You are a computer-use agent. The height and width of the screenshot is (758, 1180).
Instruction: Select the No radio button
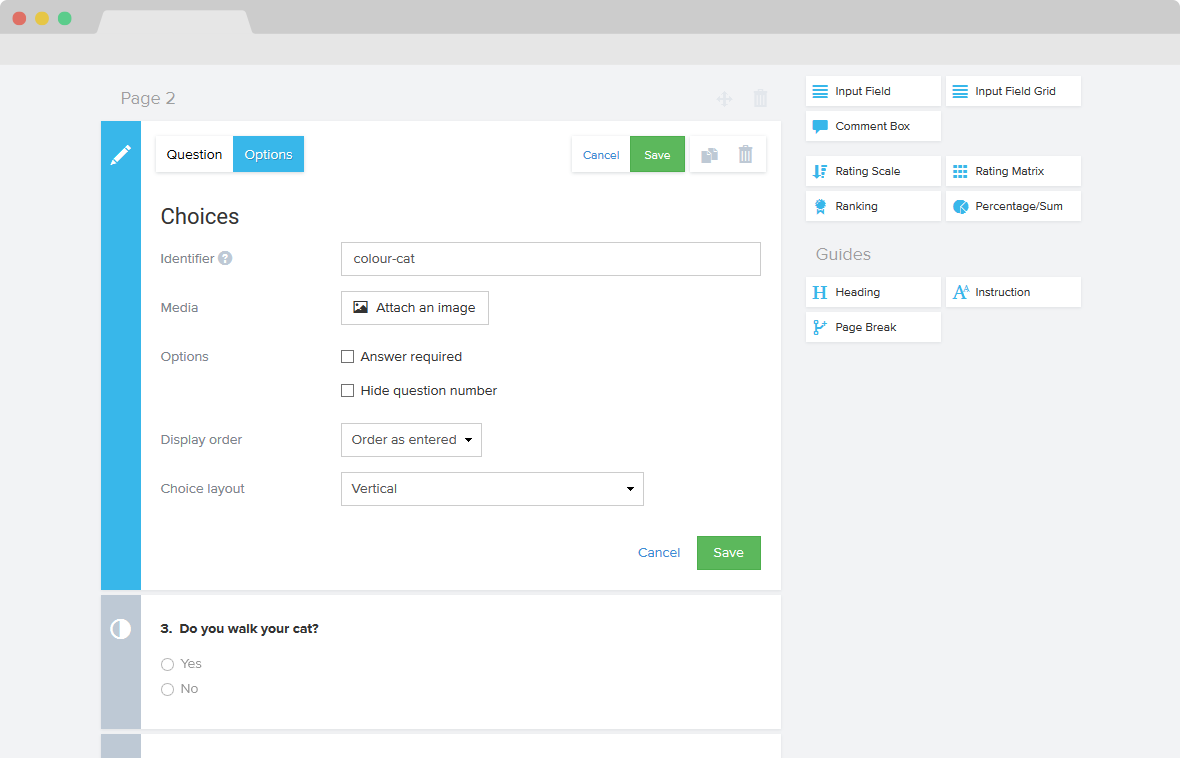click(167, 690)
